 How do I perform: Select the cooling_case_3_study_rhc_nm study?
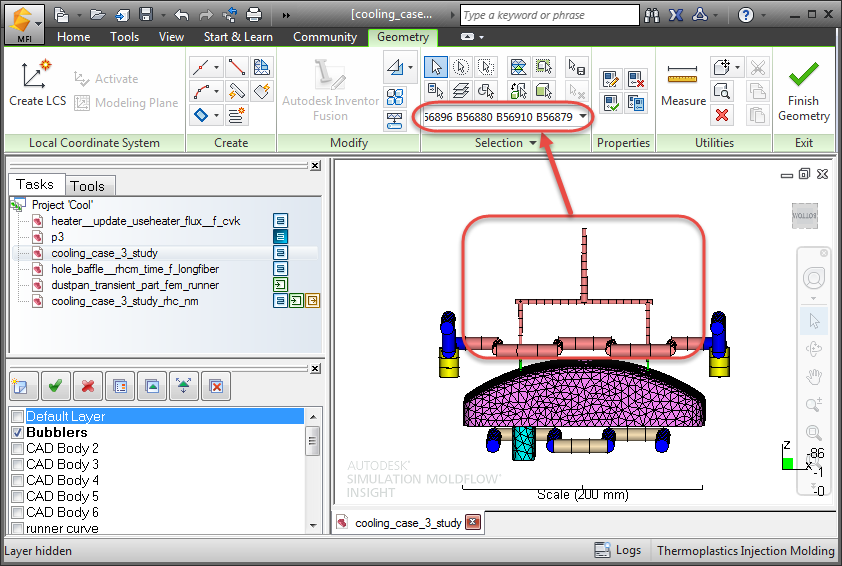(x=125, y=301)
